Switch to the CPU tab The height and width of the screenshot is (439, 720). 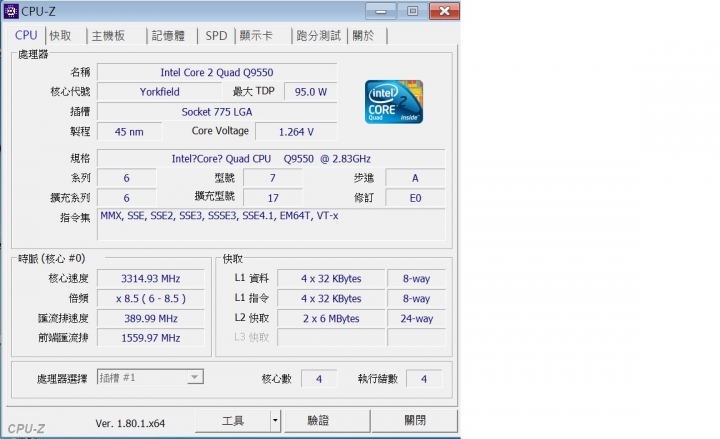26,35
